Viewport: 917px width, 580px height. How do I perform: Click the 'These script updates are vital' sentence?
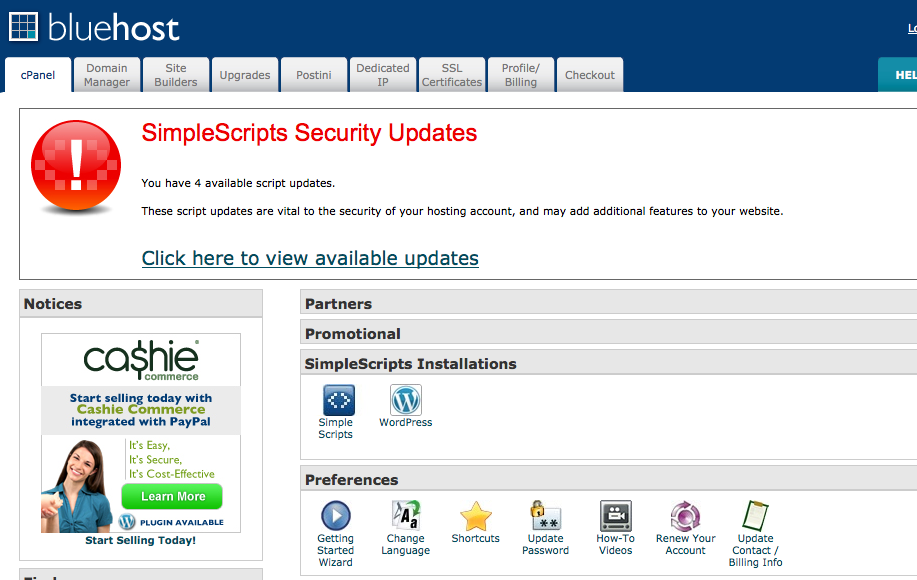pos(462,211)
